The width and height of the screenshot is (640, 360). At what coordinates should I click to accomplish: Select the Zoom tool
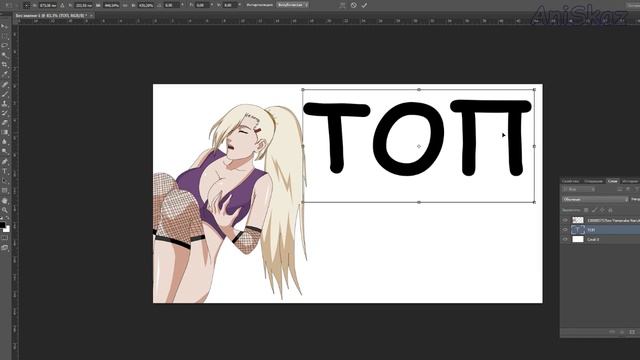4,210
